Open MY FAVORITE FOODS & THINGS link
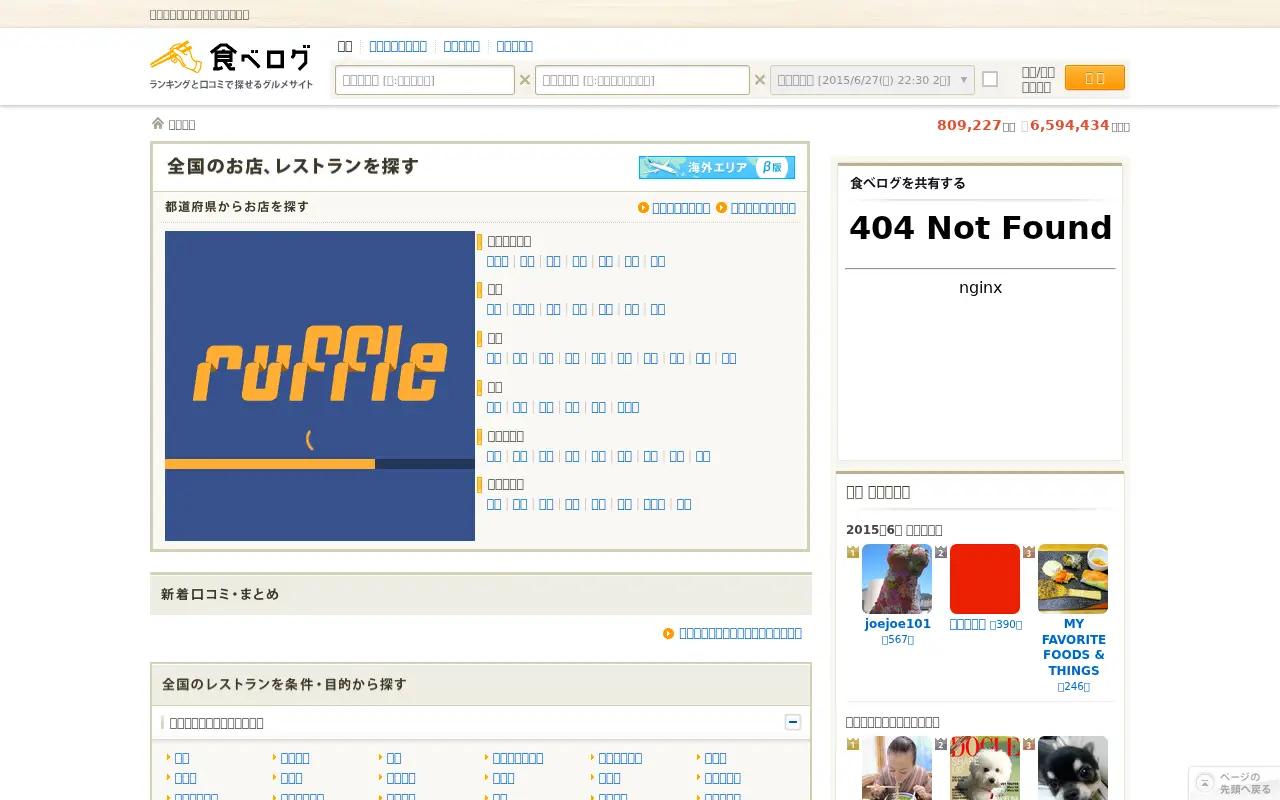 pyautogui.click(x=1073, y=647)
